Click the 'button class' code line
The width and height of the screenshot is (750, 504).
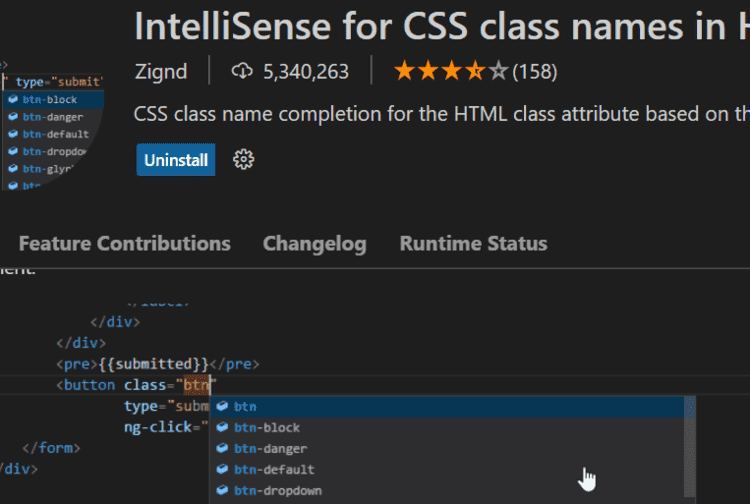coord(137,385)
